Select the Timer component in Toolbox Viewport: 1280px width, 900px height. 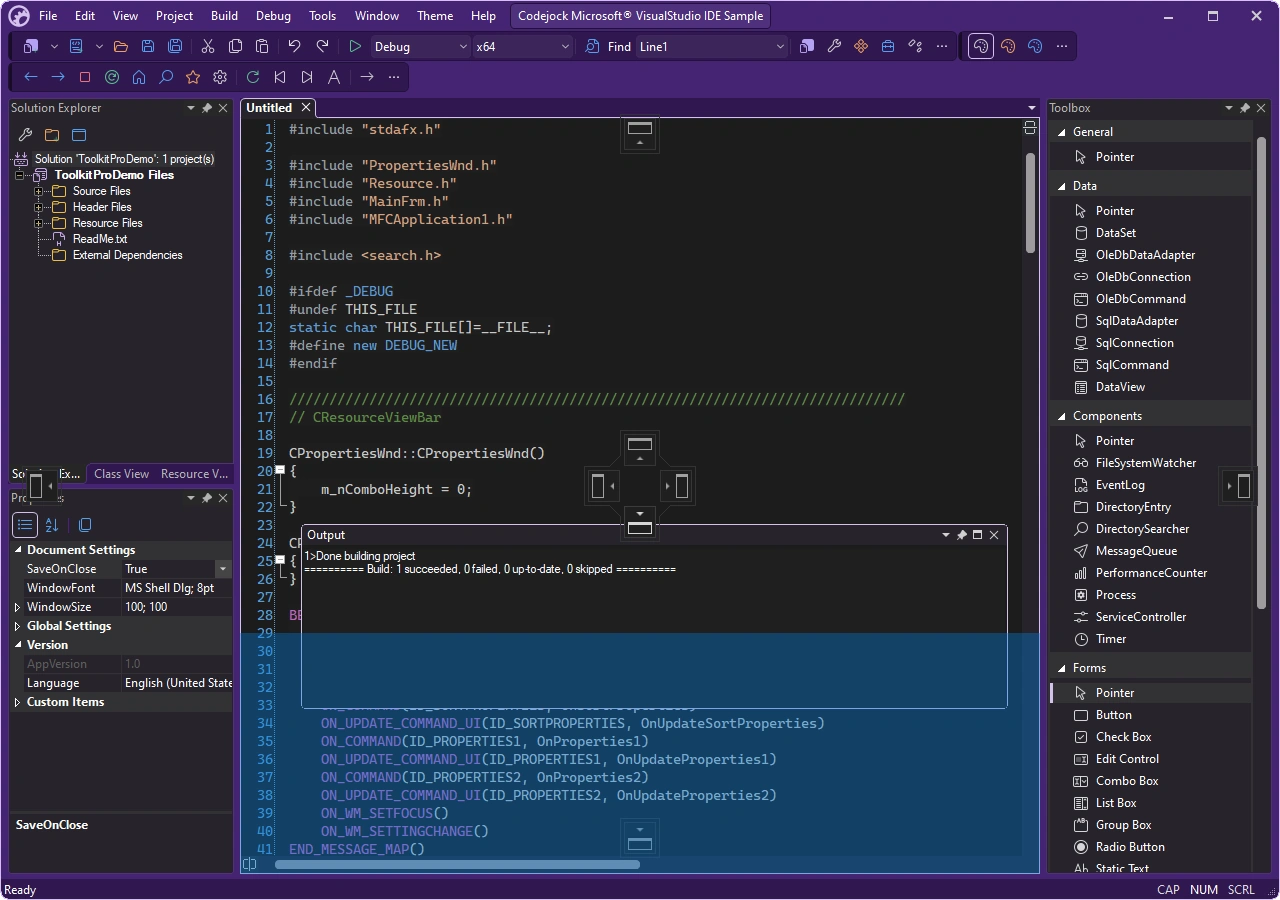pos(1111,639)
